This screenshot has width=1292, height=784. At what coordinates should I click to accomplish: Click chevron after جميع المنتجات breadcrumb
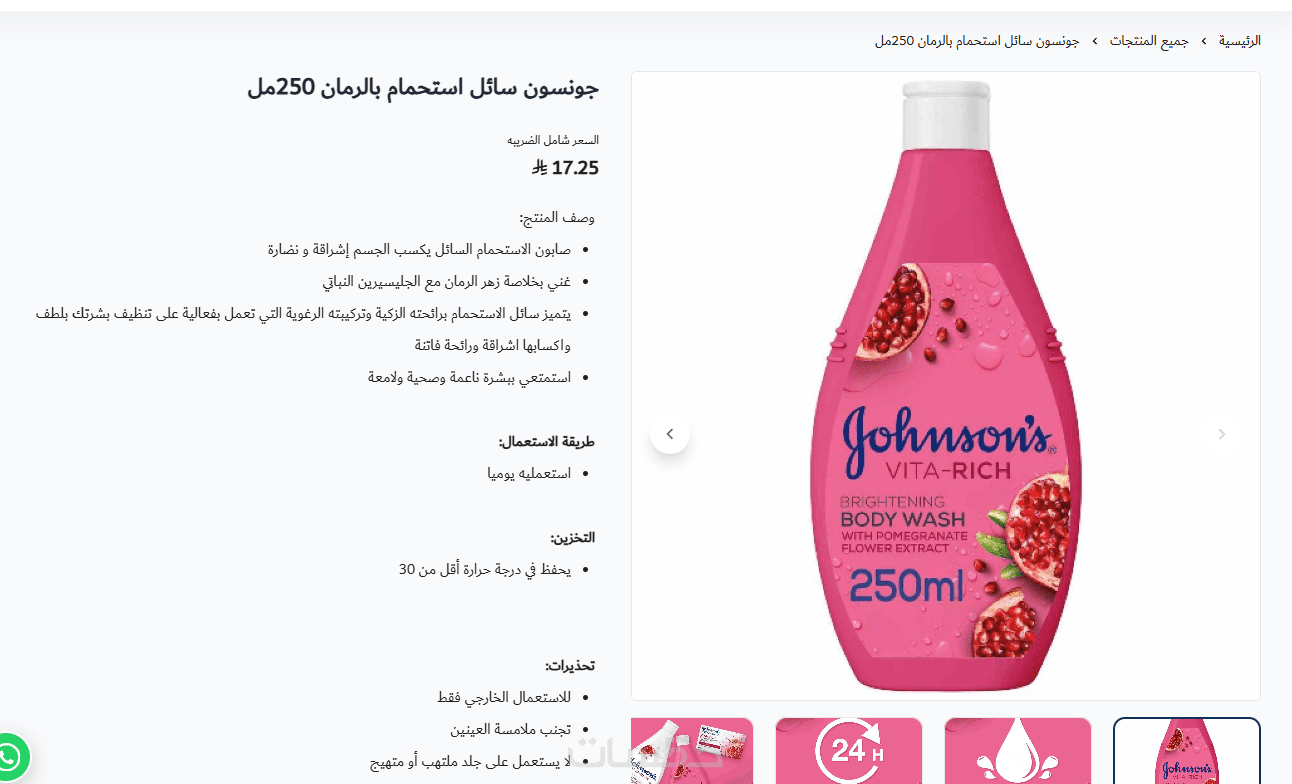[x=1095, y=41]
